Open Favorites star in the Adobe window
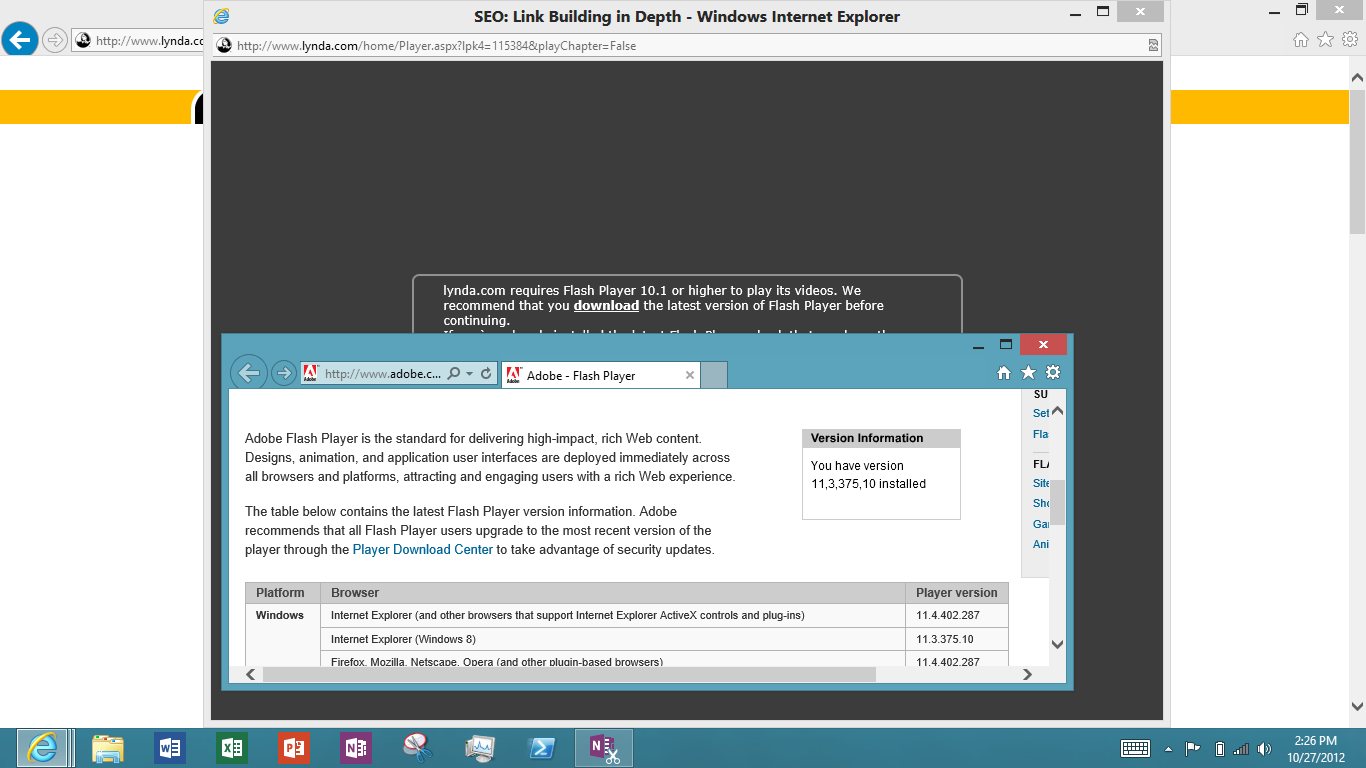This screenshot has height=768, width=1366. 1028,373
